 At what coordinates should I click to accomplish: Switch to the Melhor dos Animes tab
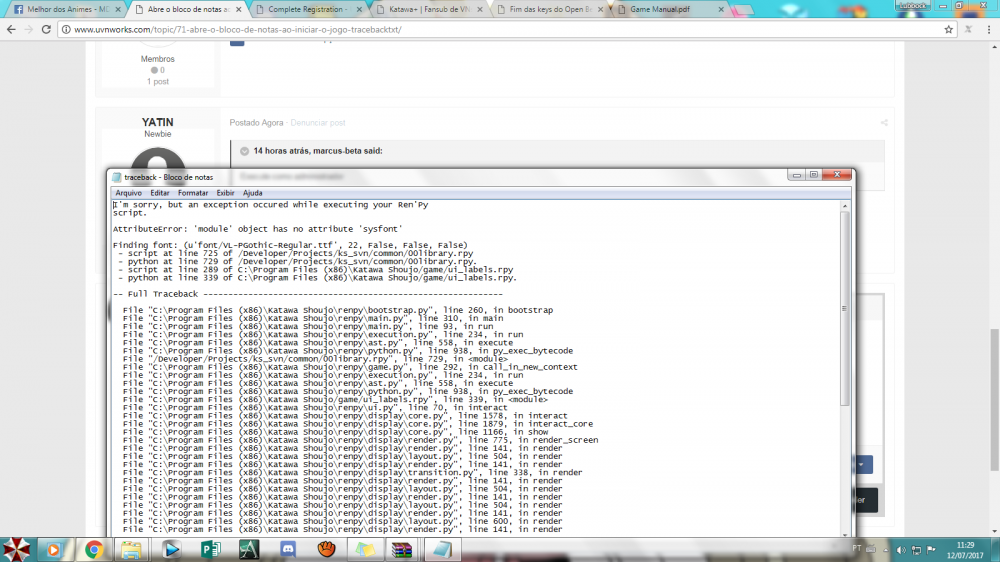(x=68, y=10)
